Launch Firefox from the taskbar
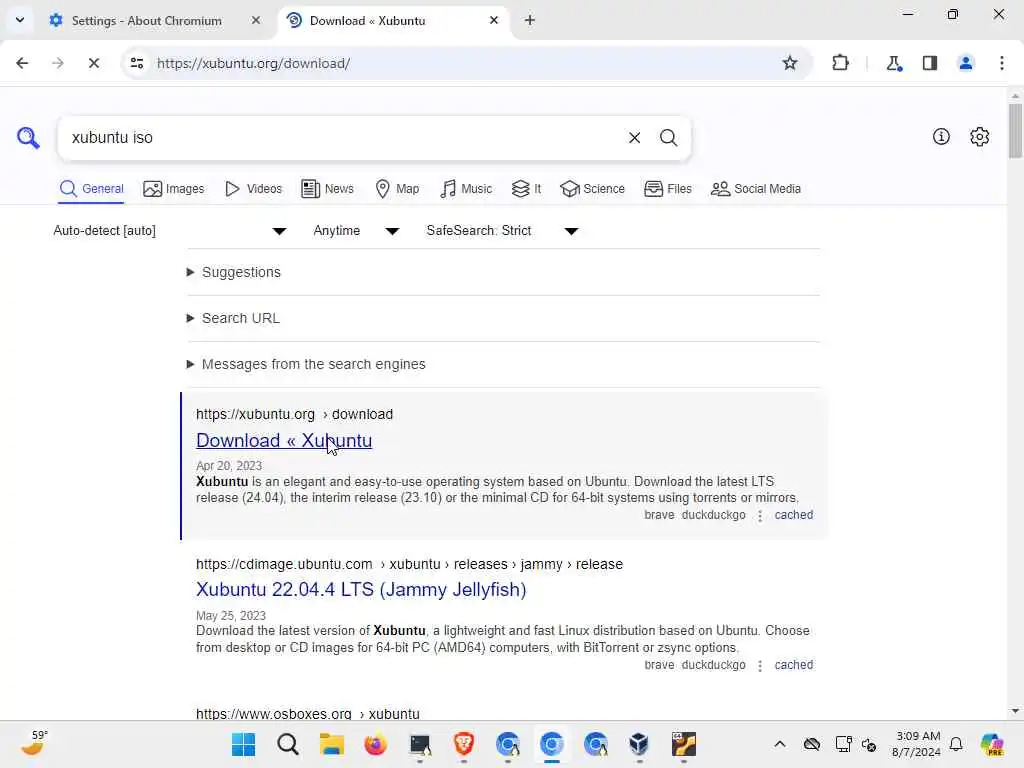Image resolution: width=1024 pixels, height=768 pixels. coord(376,744)
